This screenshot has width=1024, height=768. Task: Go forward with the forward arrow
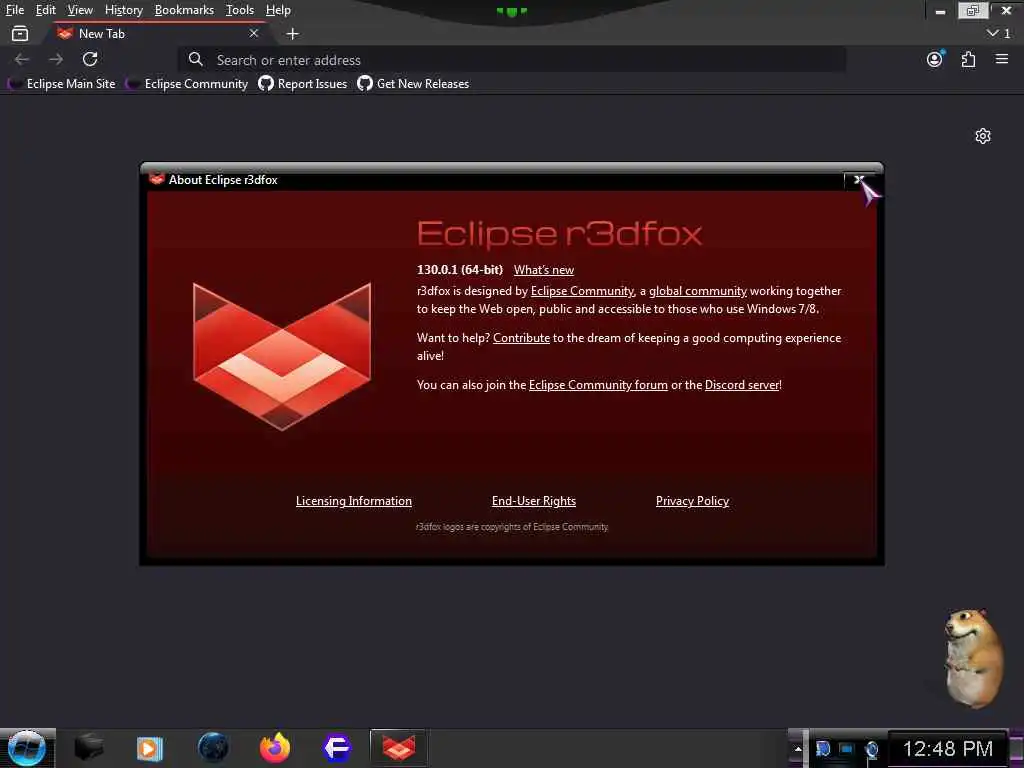[56, 59]
